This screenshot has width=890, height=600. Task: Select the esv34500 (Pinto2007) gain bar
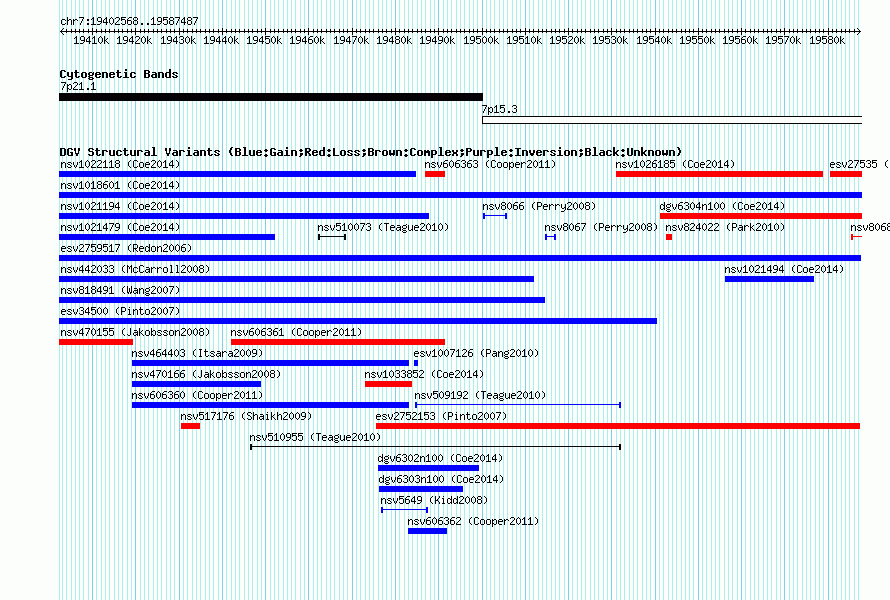point(358,321)
